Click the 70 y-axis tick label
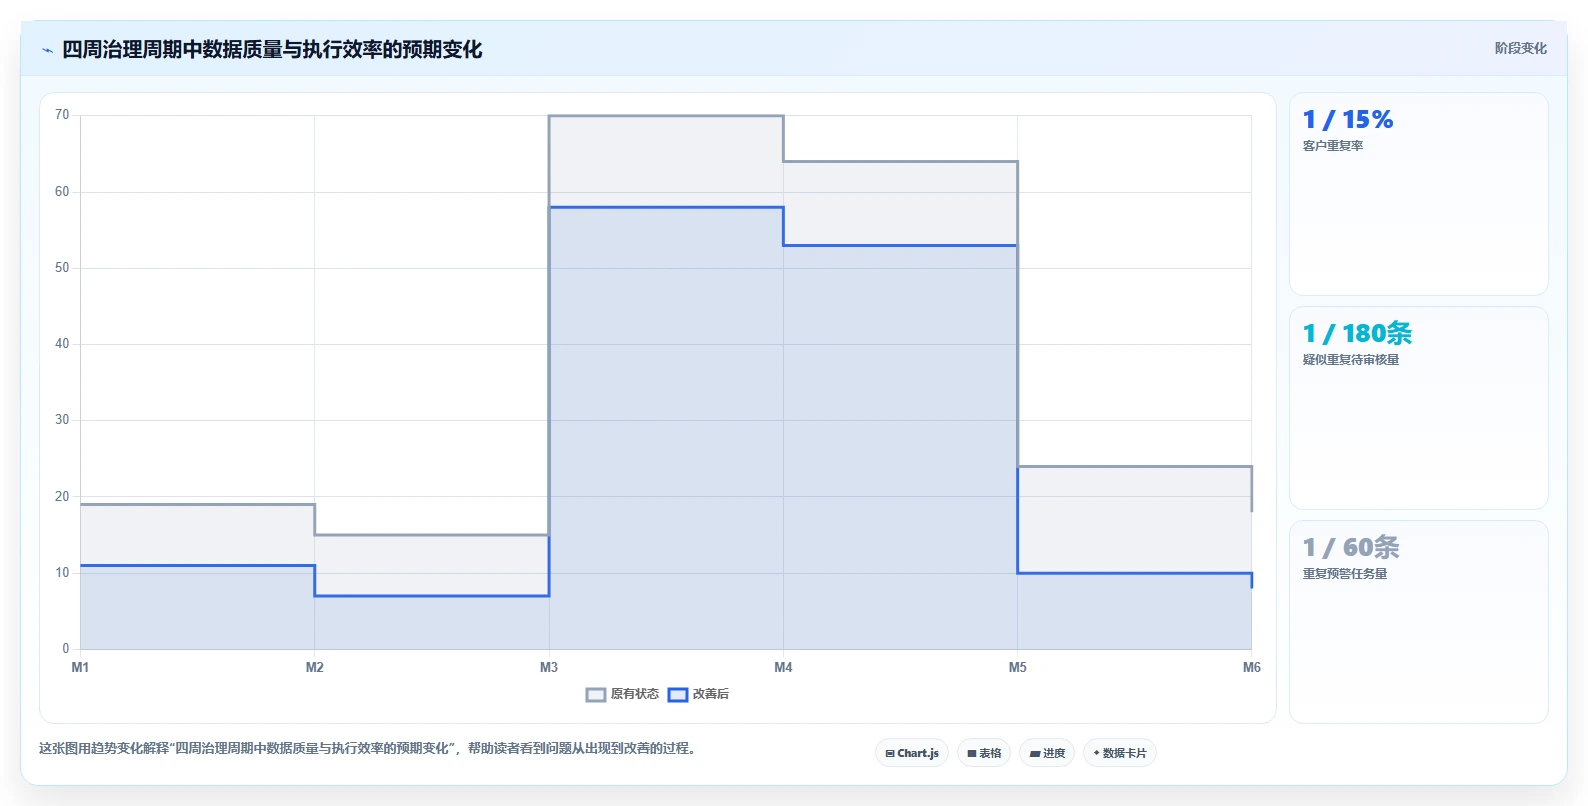Viewport: 1588px width, 806px height. click(x=62, y=115)
